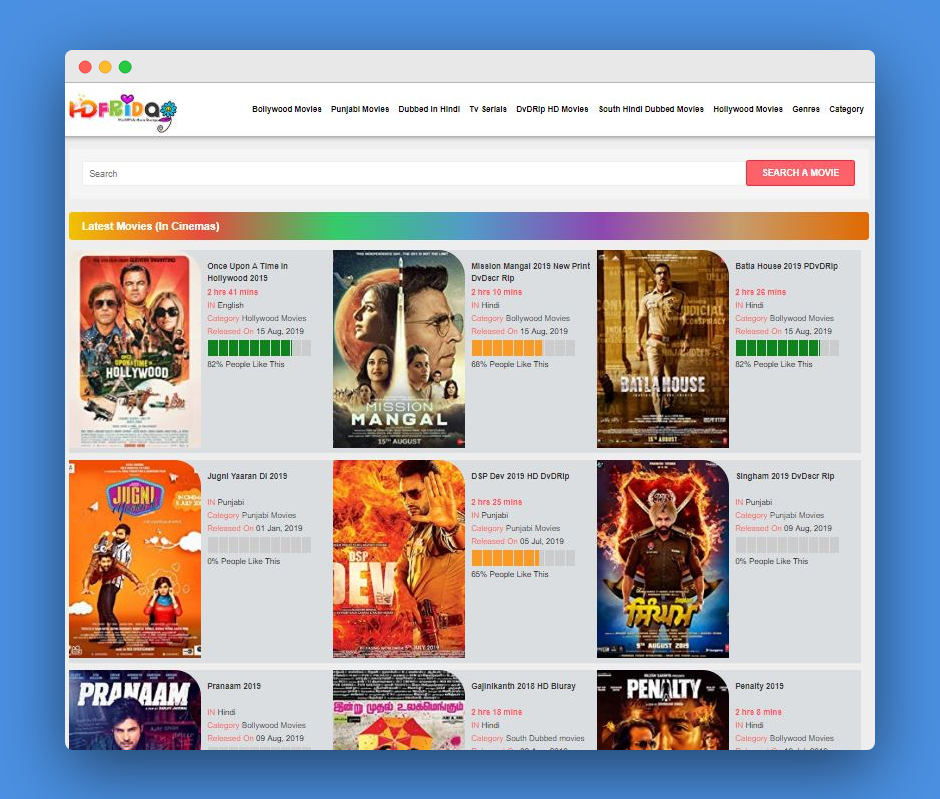Click Mission Mangal 68% orange rating bar
The height and width of the screenshot is (799, 940).
[523, 348]
